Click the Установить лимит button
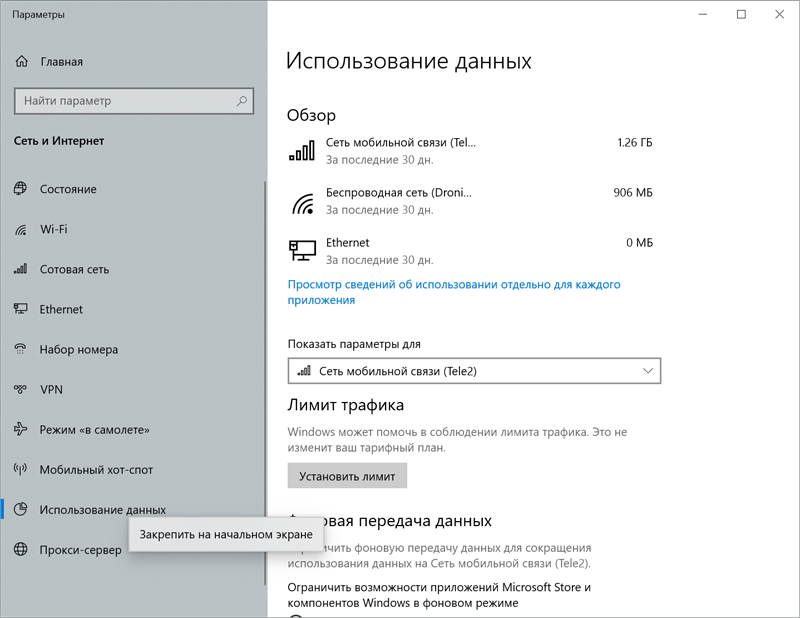 [x=347, y=475]
